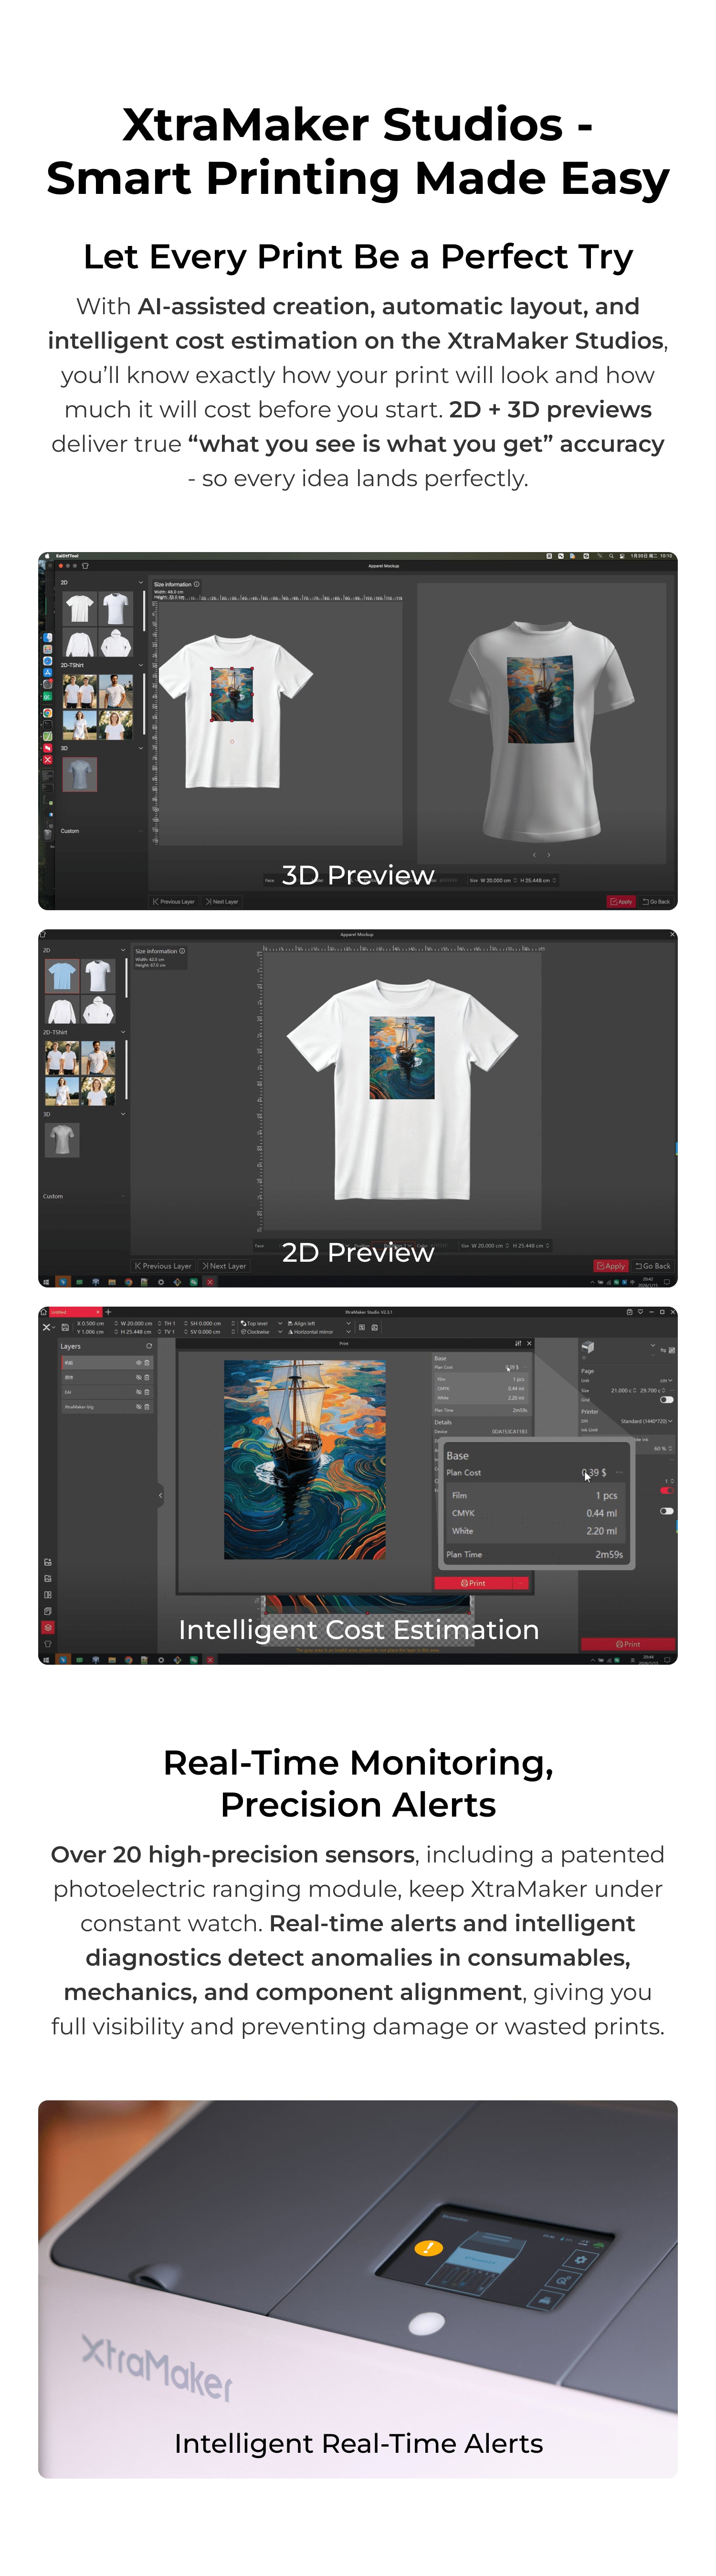Turn off the red toggle switch in the right panel
Image resolution: width=716 pixels, height=2576 pixels.
[x=666, y=1491]
